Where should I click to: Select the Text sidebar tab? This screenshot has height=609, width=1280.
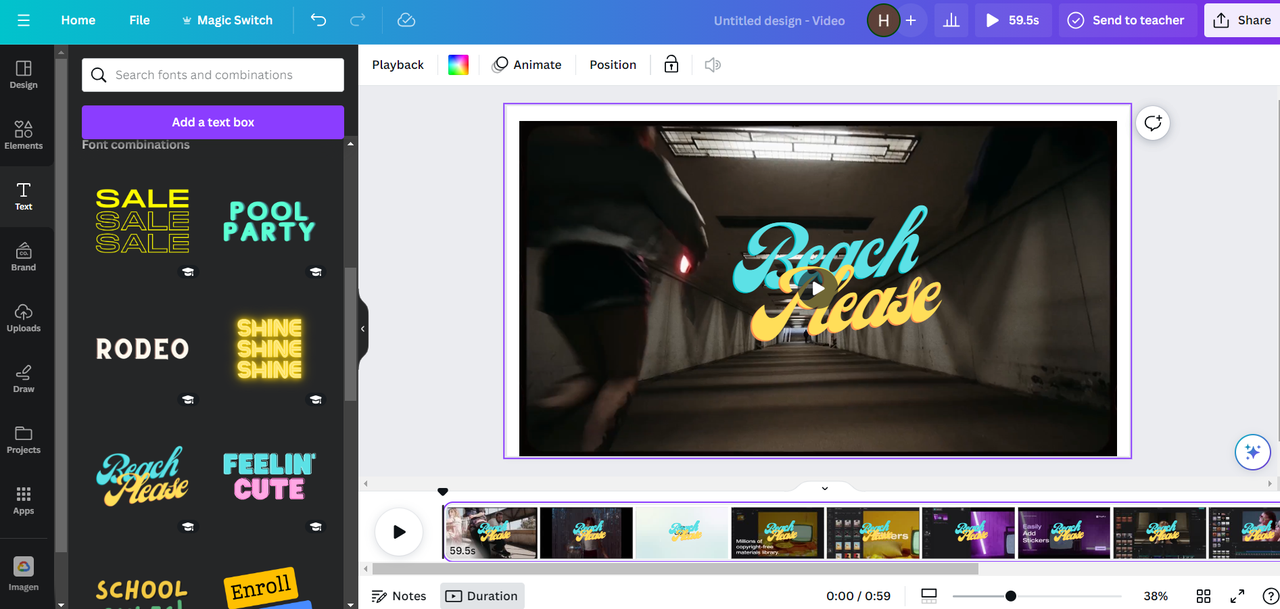point(24,196)
